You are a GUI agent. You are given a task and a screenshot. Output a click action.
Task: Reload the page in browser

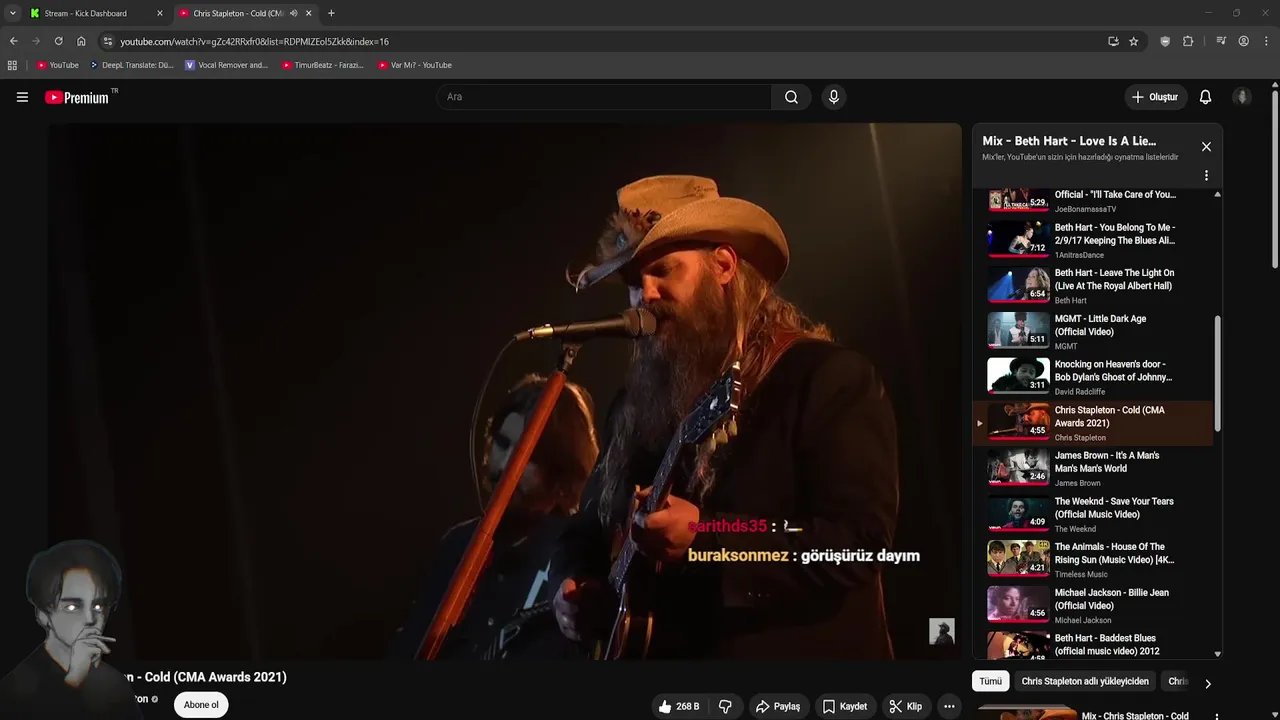(58, 41)
